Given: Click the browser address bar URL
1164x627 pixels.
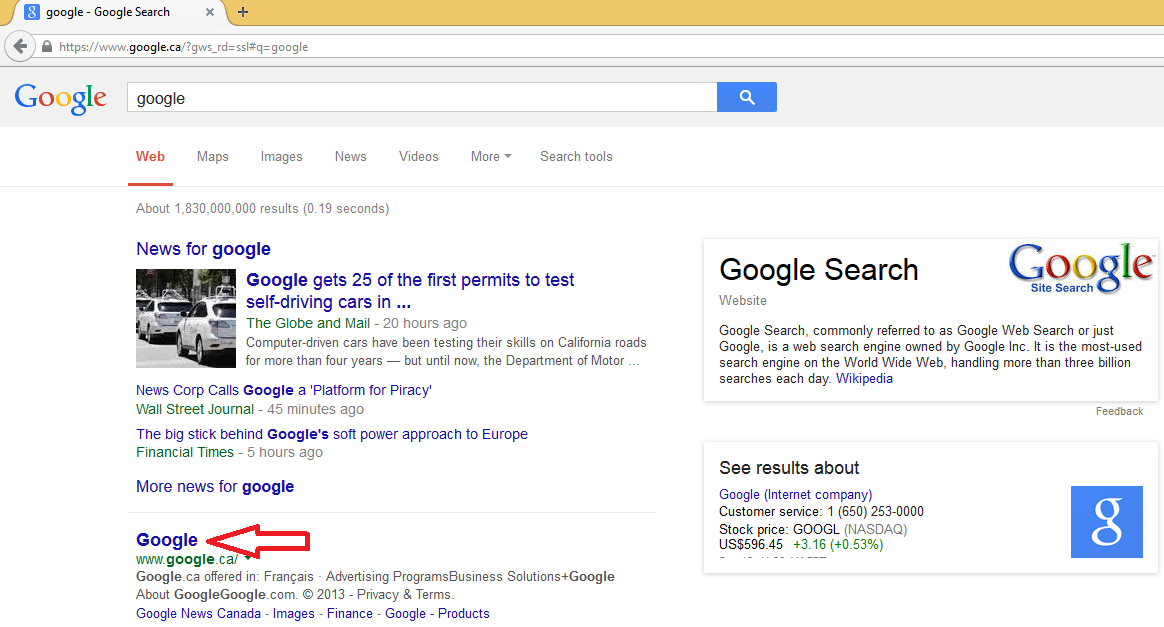Looking at the screenshot, I should coord(183,47).
